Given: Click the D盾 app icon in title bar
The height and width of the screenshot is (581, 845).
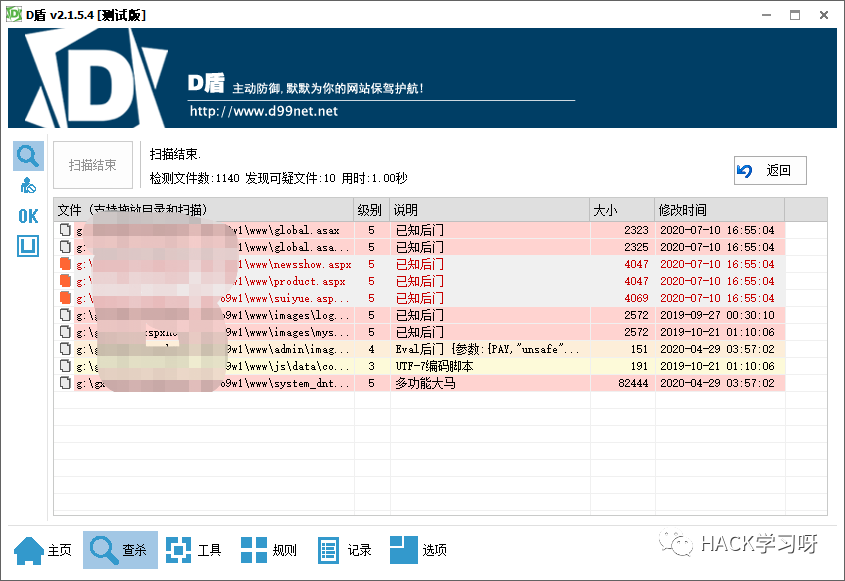Looking at the screenshot, I should point(14,15).
